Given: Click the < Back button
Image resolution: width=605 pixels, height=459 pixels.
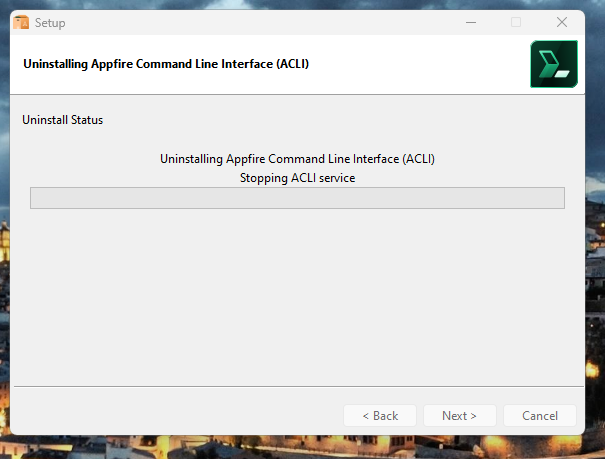Looking at the screenshot, I should pyautogui.click(x=380, y=415).
